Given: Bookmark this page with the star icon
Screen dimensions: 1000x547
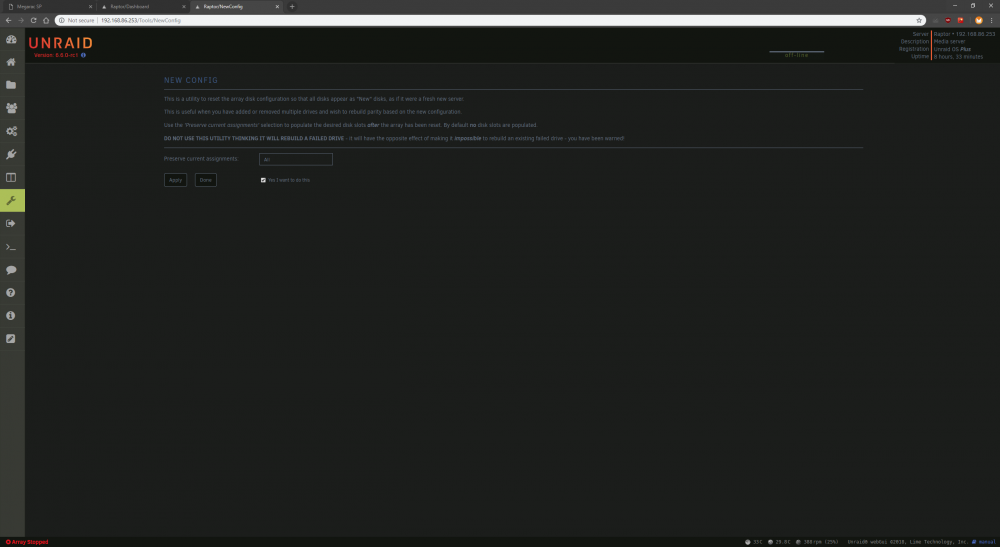Looking at the screenshot, I should [919, 20].
